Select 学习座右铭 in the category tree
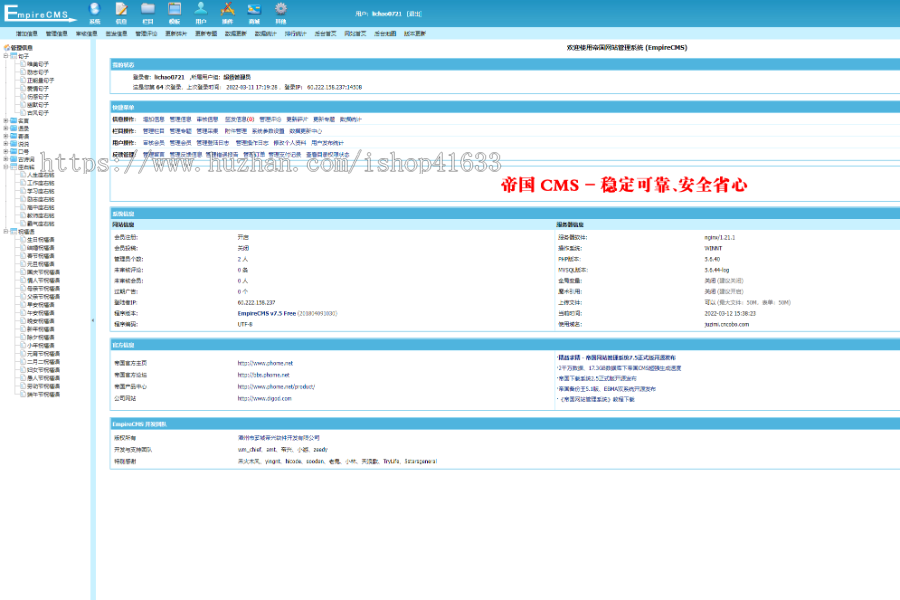The height and width of the screenshot is (600, 900). pyautogui.click(x=41, y=191)
